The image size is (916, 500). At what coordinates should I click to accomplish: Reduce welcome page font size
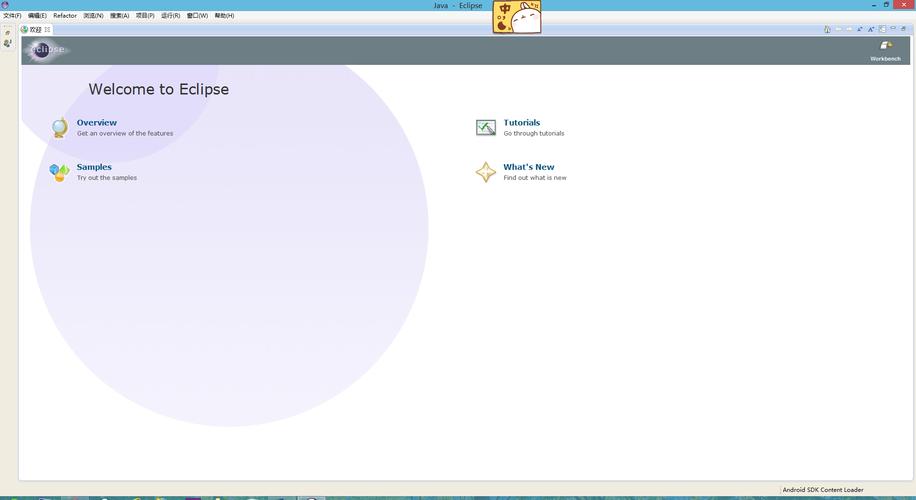[860, 29]
